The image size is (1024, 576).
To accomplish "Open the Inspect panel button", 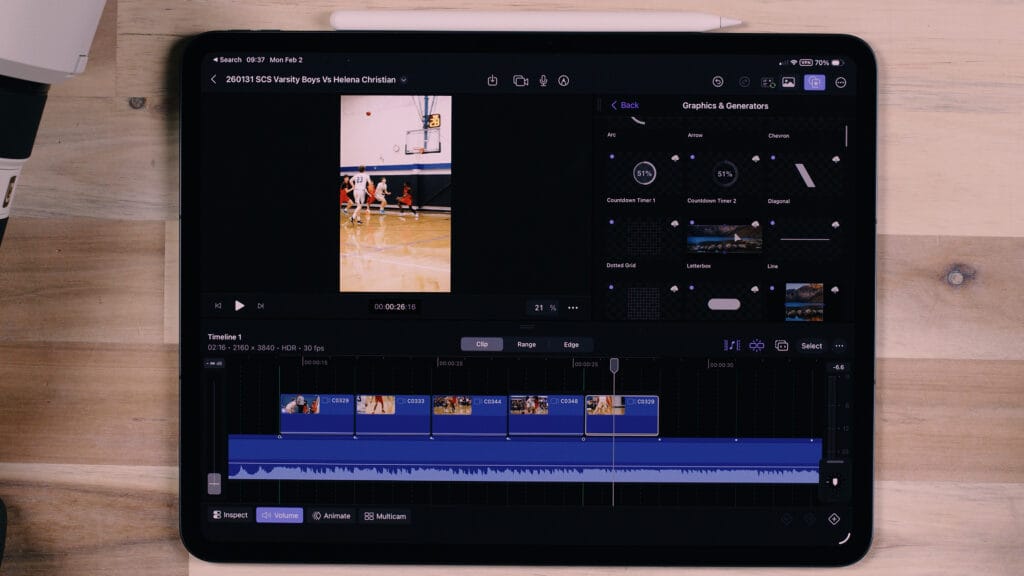I will pyautogui.click(x=229, y=516).
